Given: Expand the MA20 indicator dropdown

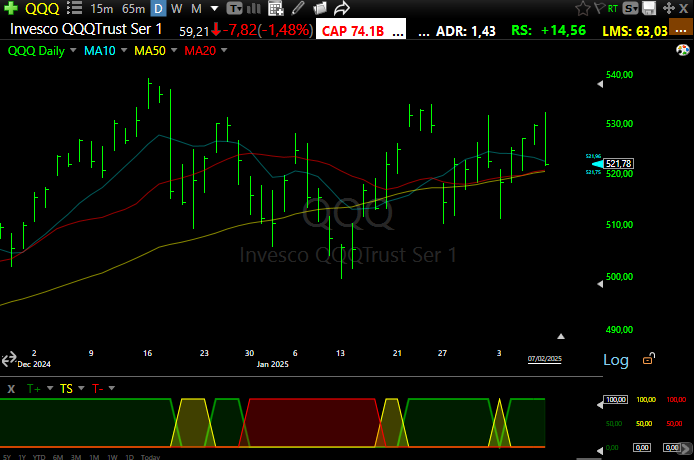Looking at the screenshot, I should (x=224, y=50).
